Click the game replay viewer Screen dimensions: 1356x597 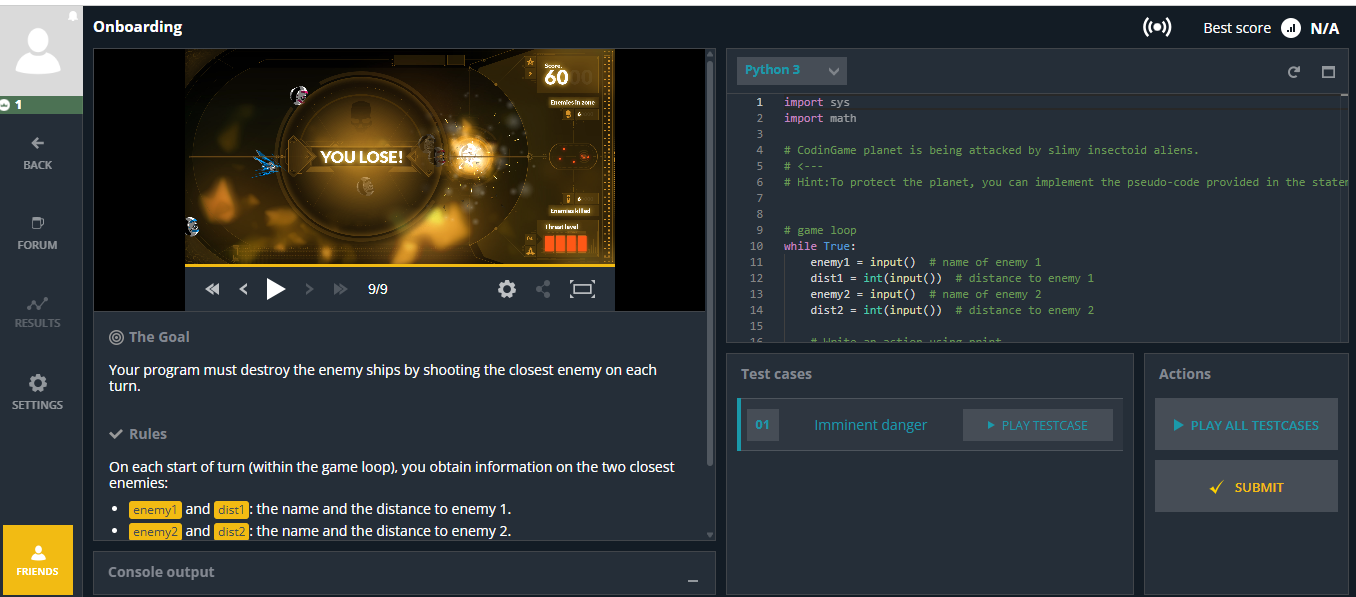(400, 156)
